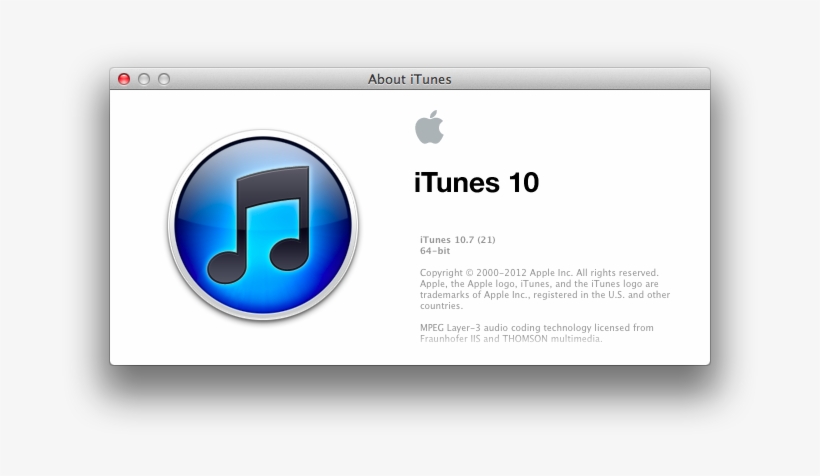Click the gray Apple logo
The image size is (820, 476).
429,127
